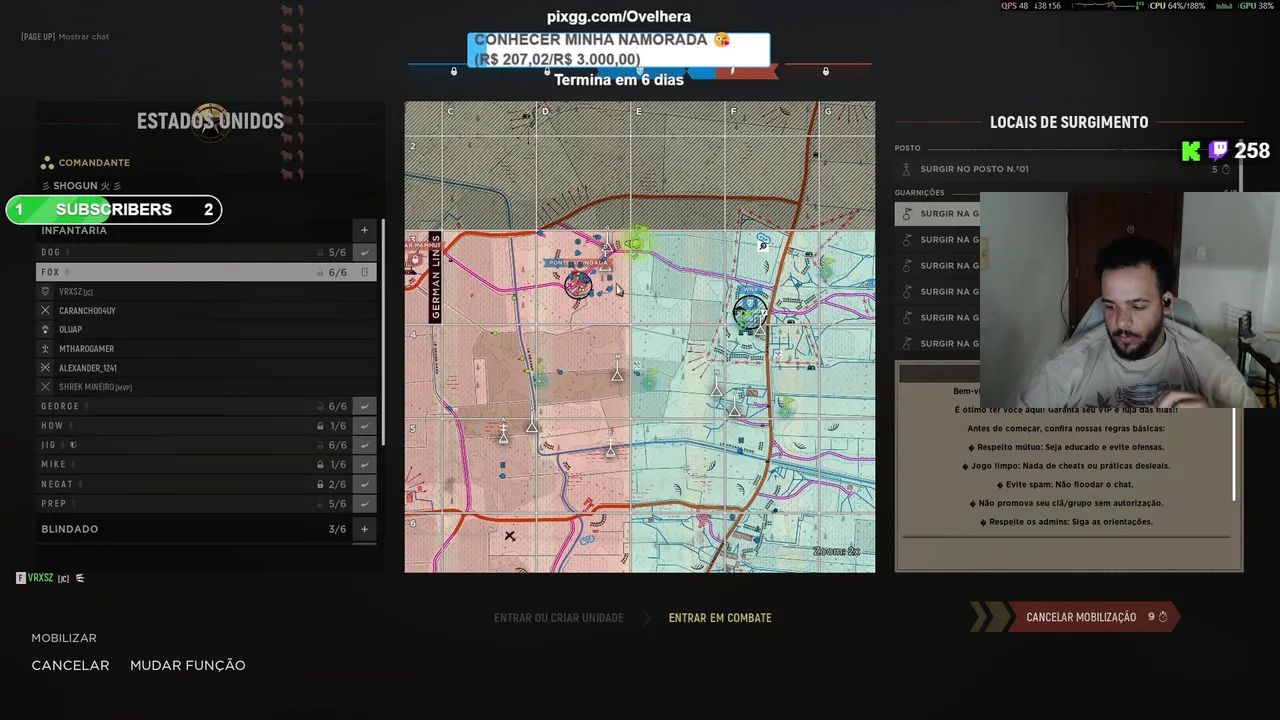Click the magnifier marker on the map

[763, 245]
